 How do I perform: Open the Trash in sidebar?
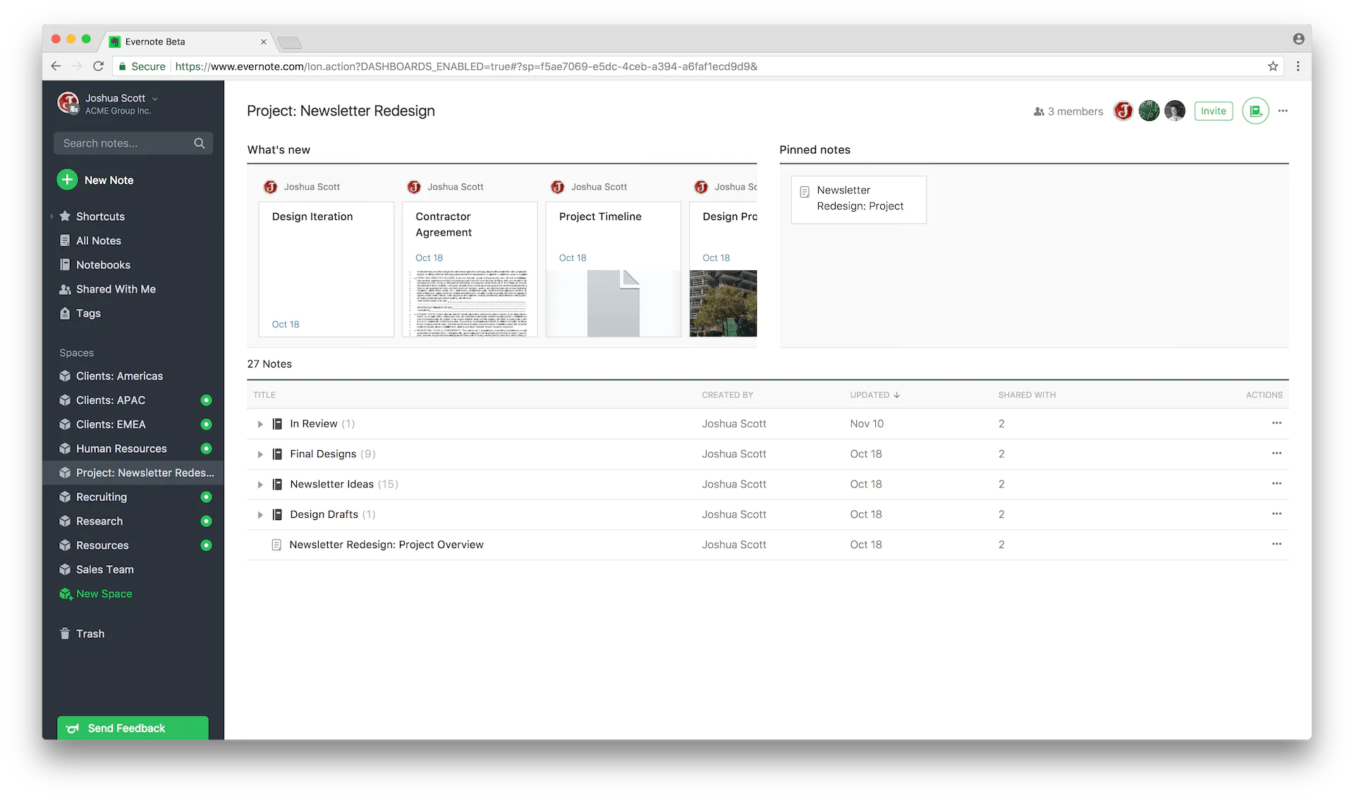click(89, 634)
